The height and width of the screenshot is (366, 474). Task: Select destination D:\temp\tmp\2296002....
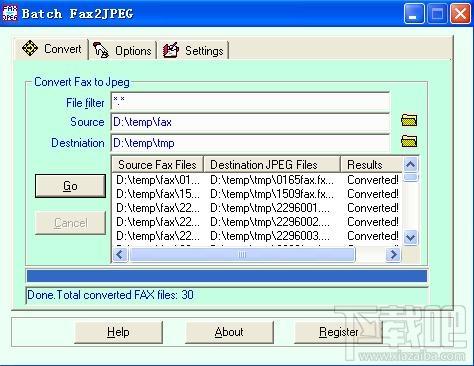click(270, 222)
